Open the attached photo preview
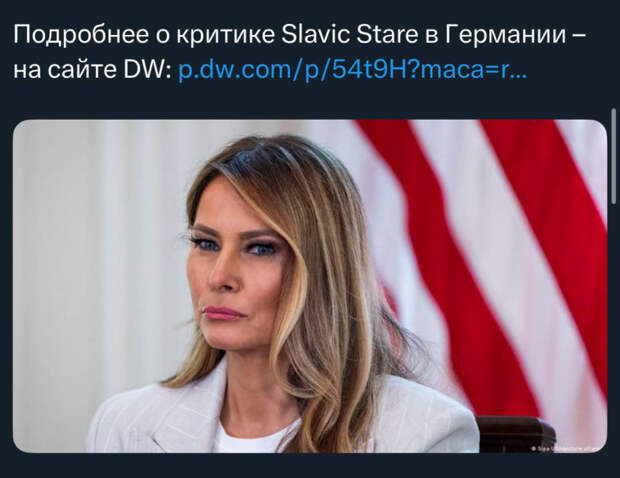 pos(310,286)
